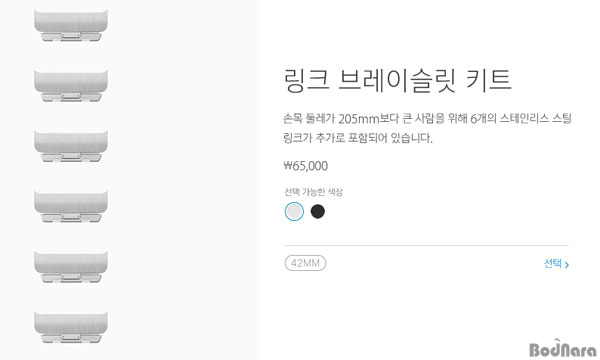Click the BodNara watermark logo

(x=562, y=349)
